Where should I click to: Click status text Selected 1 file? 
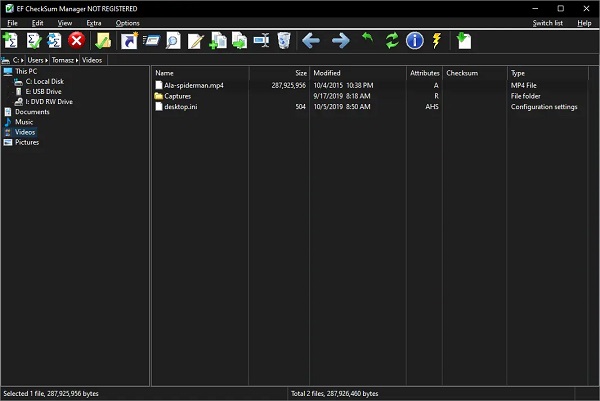[x=51, y=393]
